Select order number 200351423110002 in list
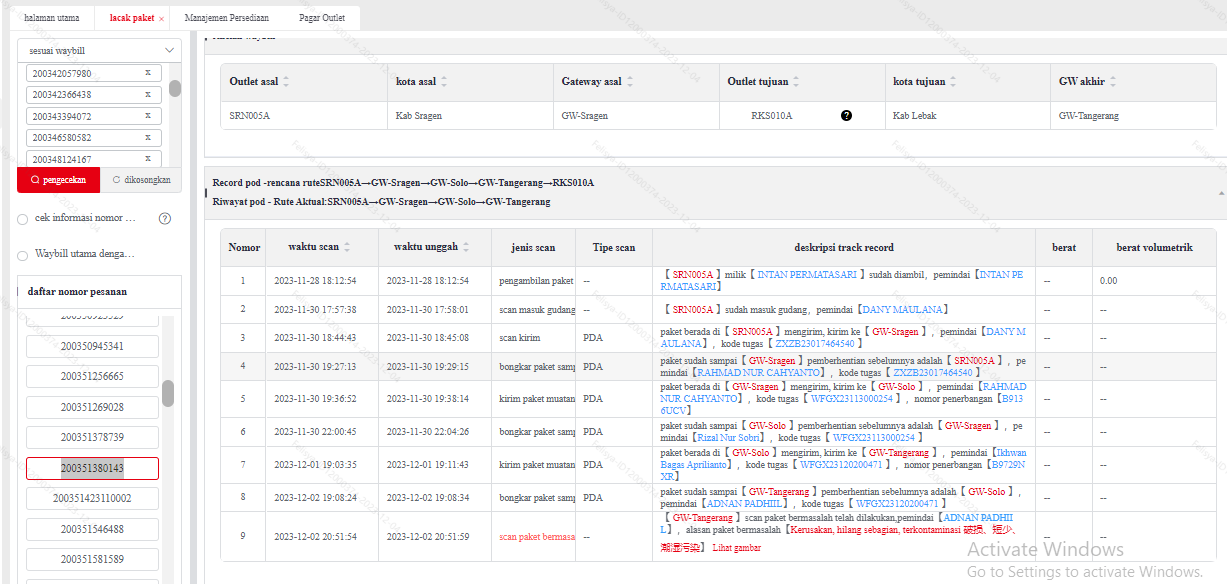 click(92, 498)
